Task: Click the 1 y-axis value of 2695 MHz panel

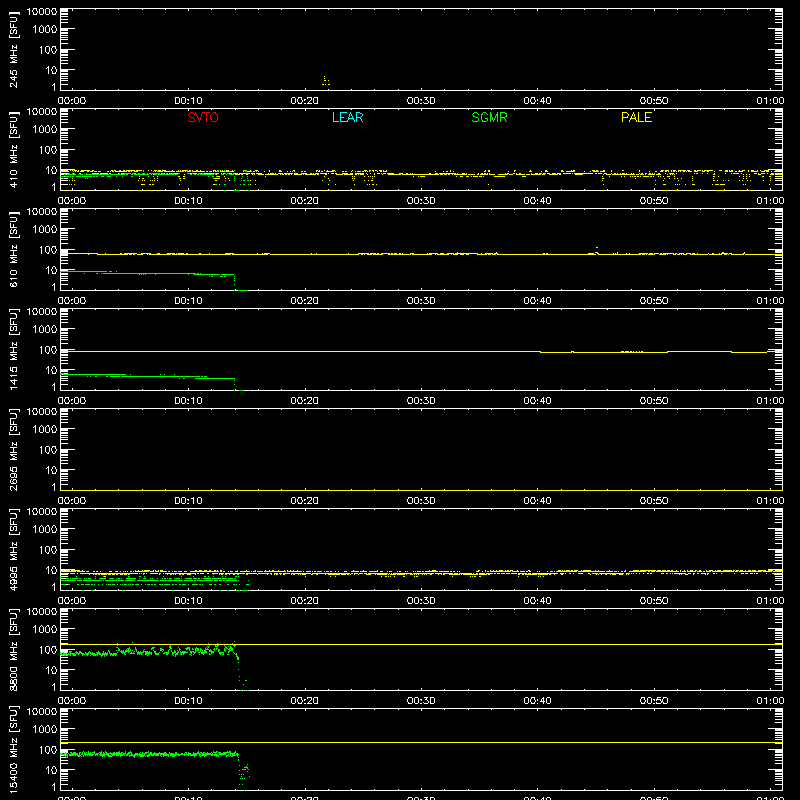Action: coord(54,487)
